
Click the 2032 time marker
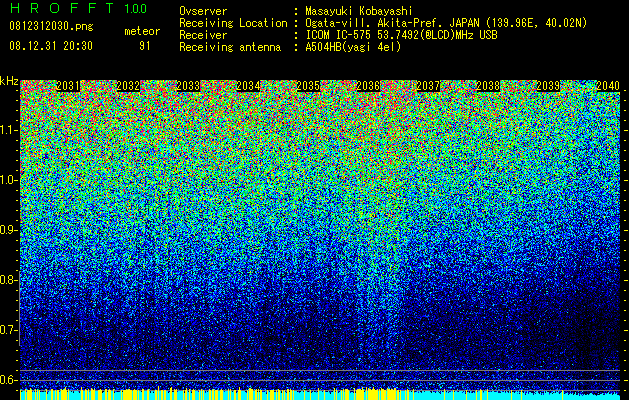128,86
